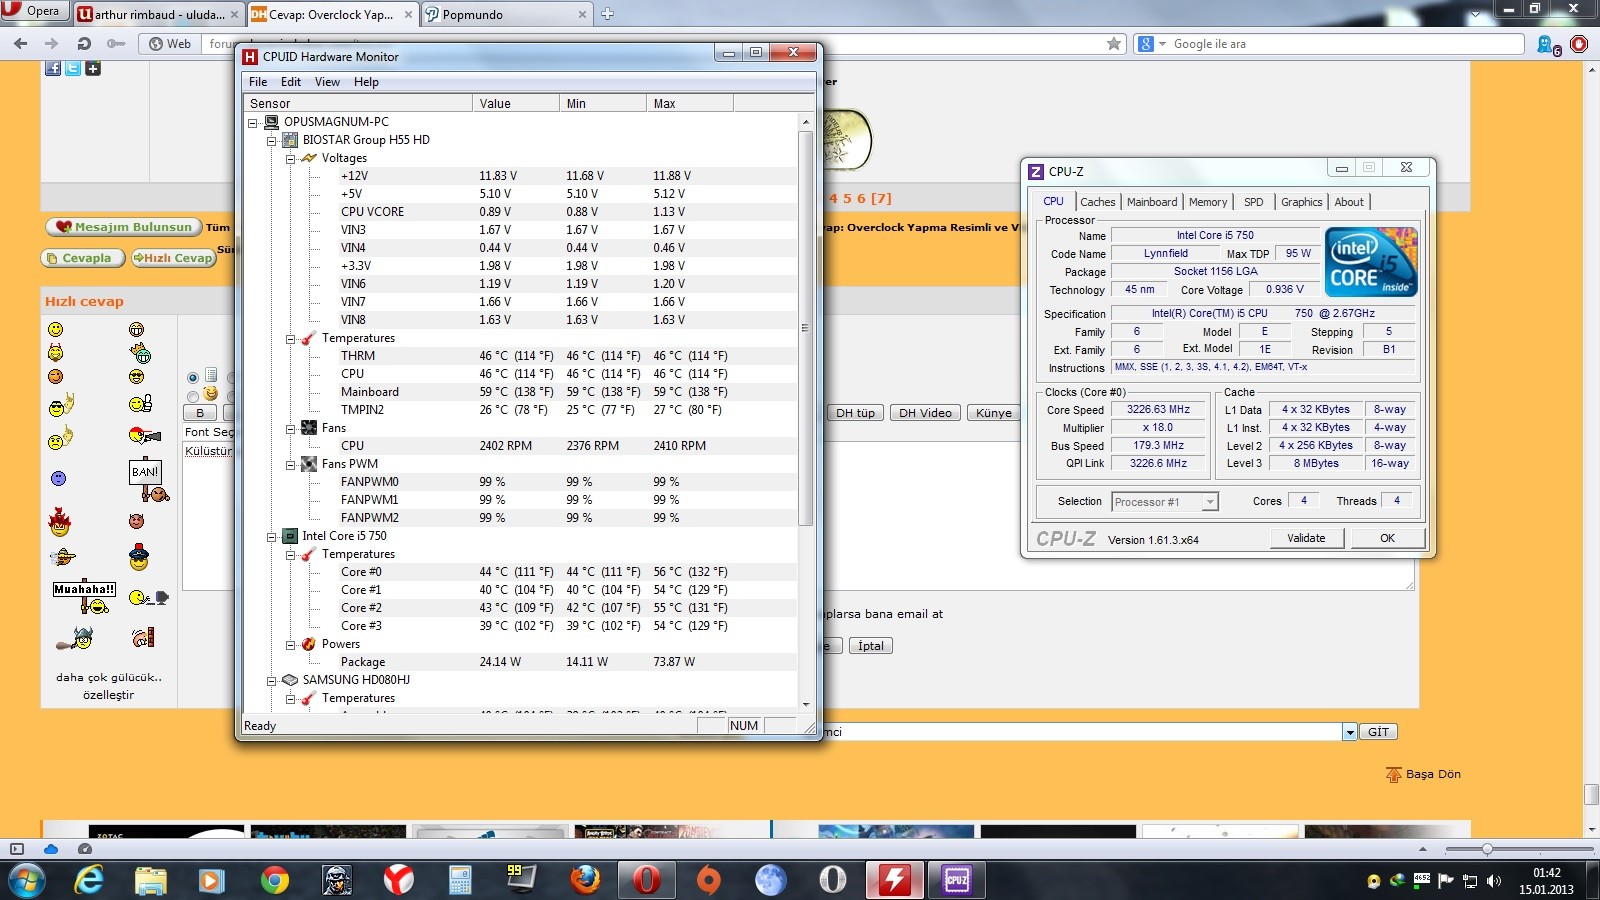This screenshot has width=1600, height=900.
Task: Reload the page in Opera
Action: [84, 44]
